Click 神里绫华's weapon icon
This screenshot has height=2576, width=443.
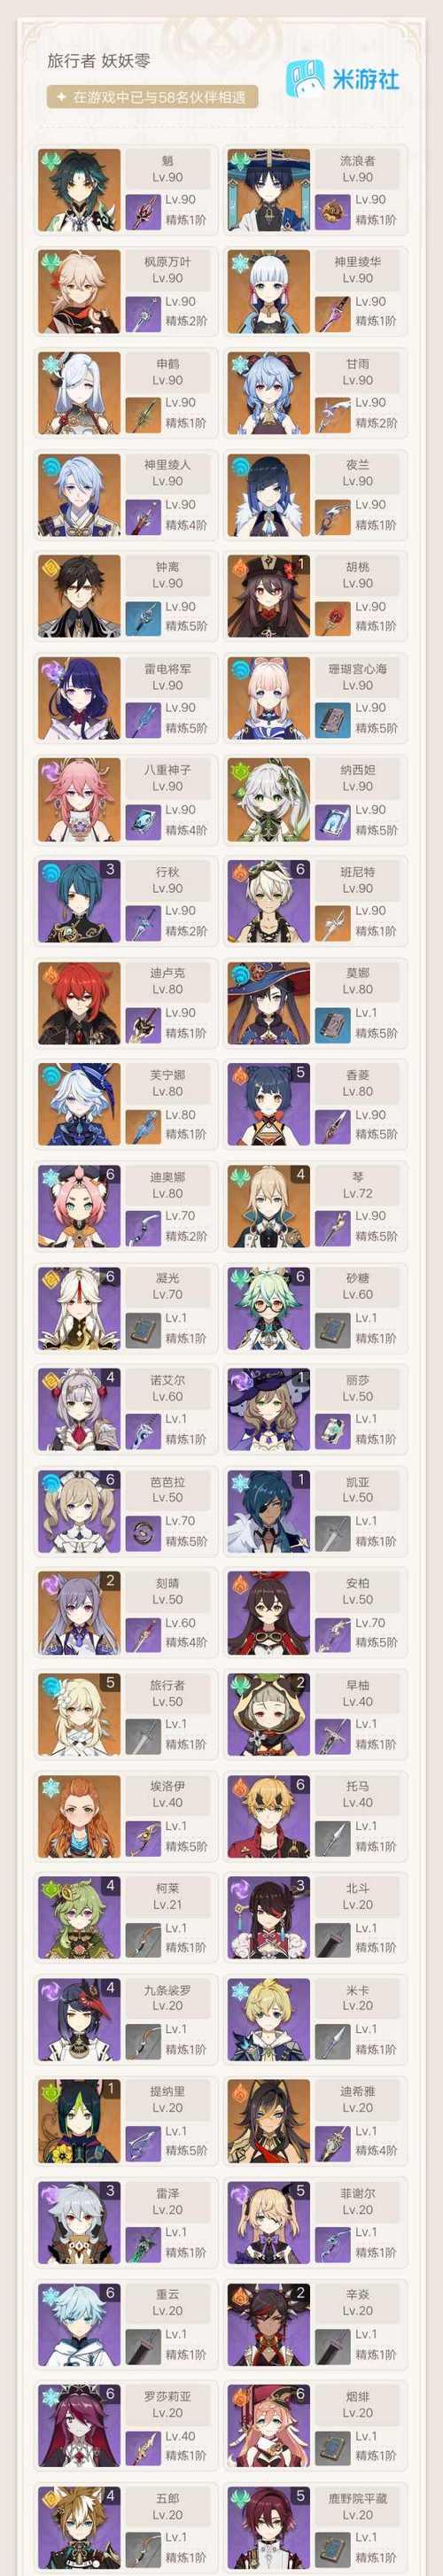click(333, 313)
